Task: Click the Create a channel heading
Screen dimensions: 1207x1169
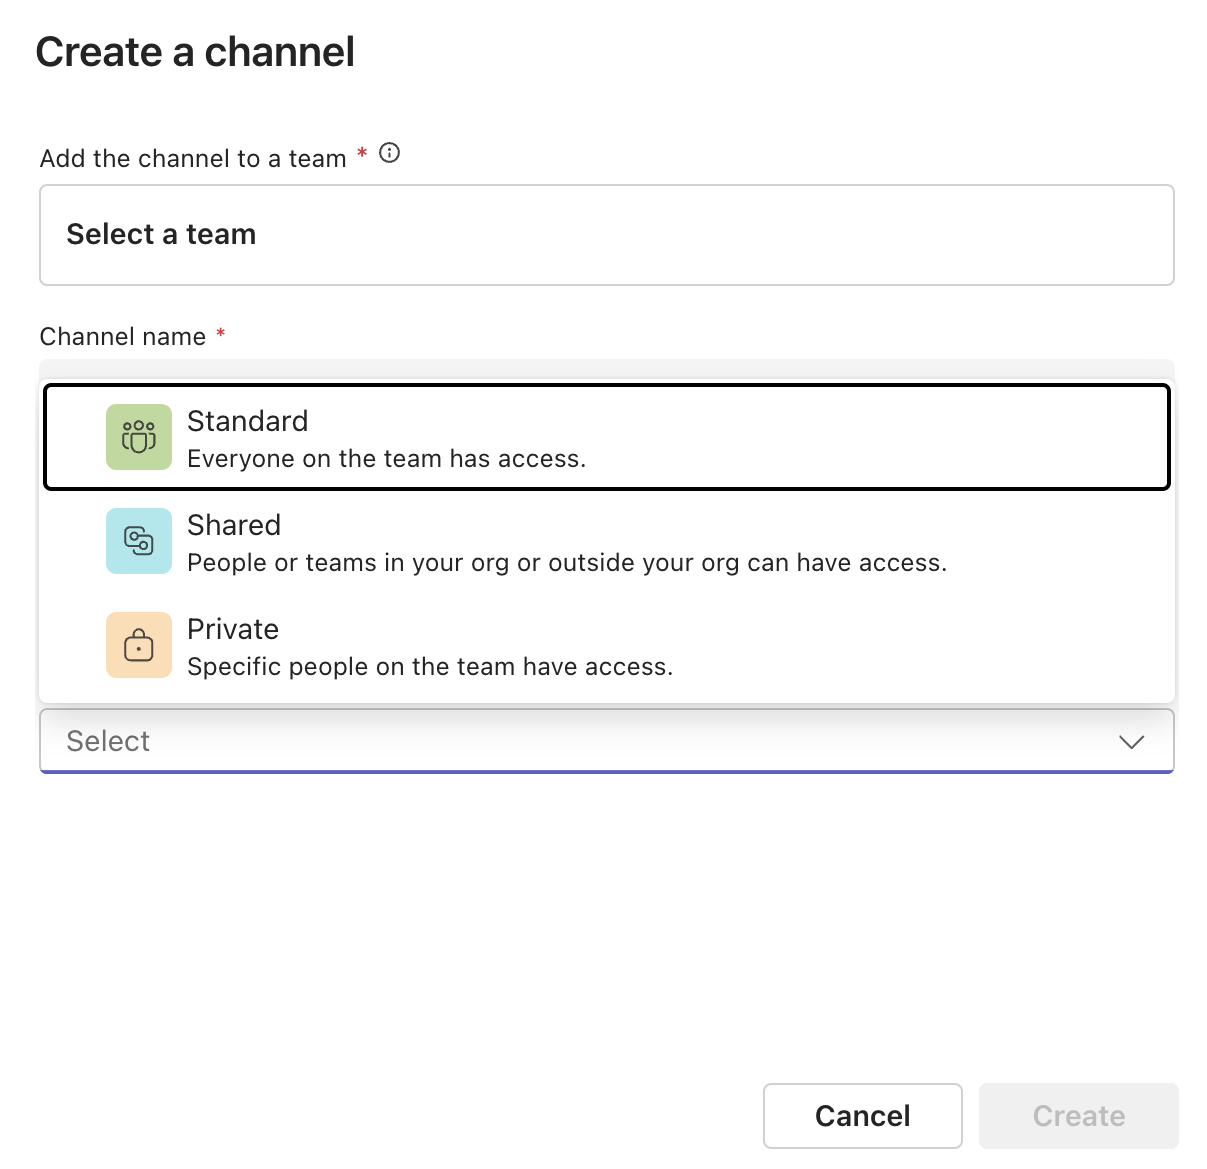Action: pyautogui.click(x=195, y=52)
